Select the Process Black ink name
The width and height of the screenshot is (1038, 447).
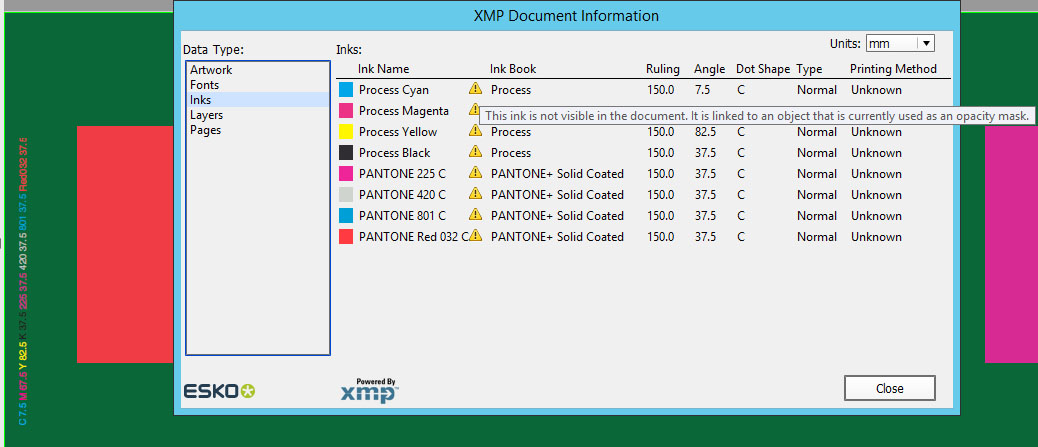click(395, 153)
